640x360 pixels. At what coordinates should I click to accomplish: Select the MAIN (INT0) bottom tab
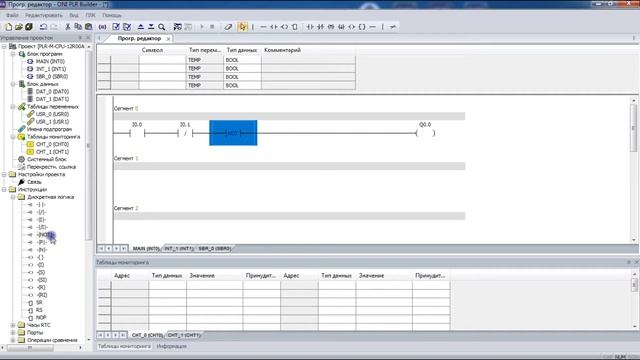coord(146,248)
